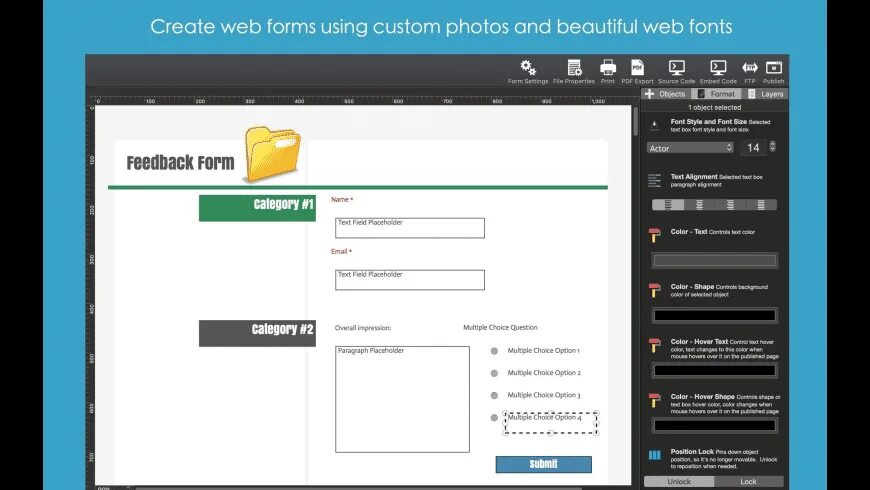This screenshot has width=870, height=490.
Task: Click the Unlock button
Action: 679,481
